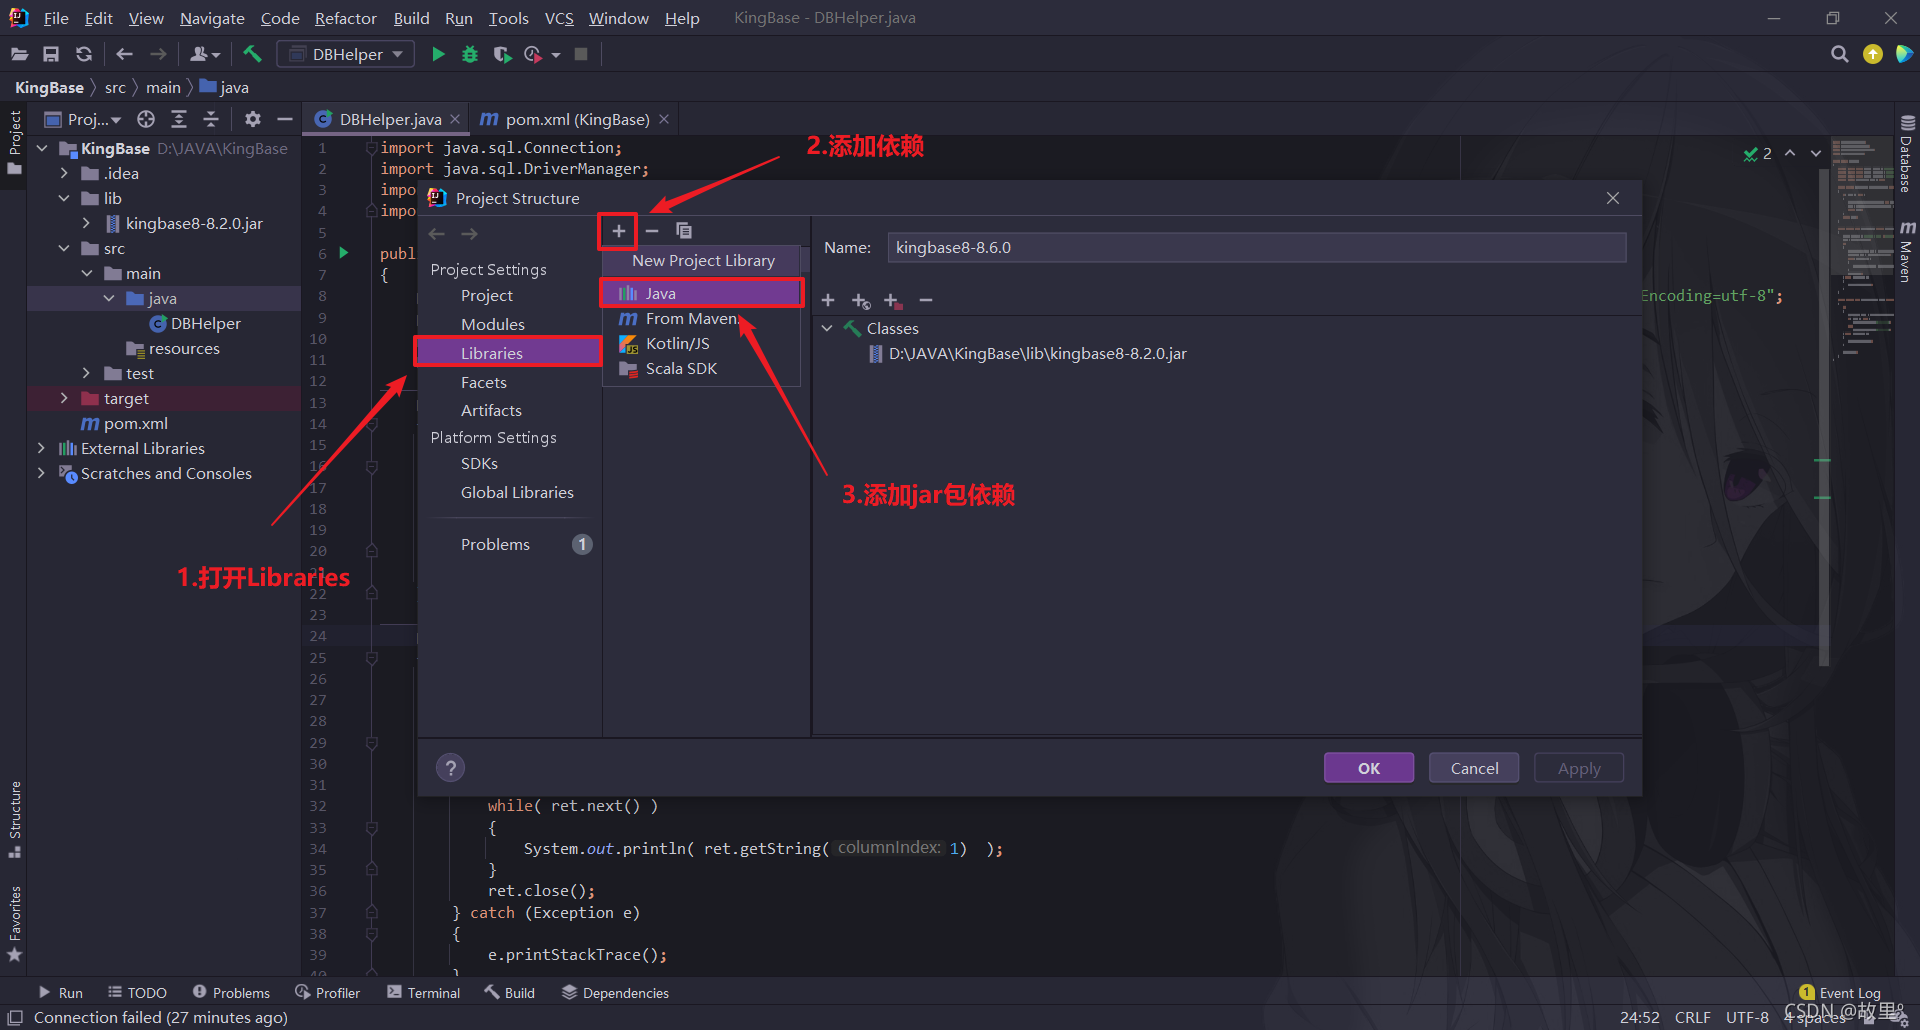Click the Open folder toolbar icon
Viewport: 1920px width, 1030px height.
(19, 54)
